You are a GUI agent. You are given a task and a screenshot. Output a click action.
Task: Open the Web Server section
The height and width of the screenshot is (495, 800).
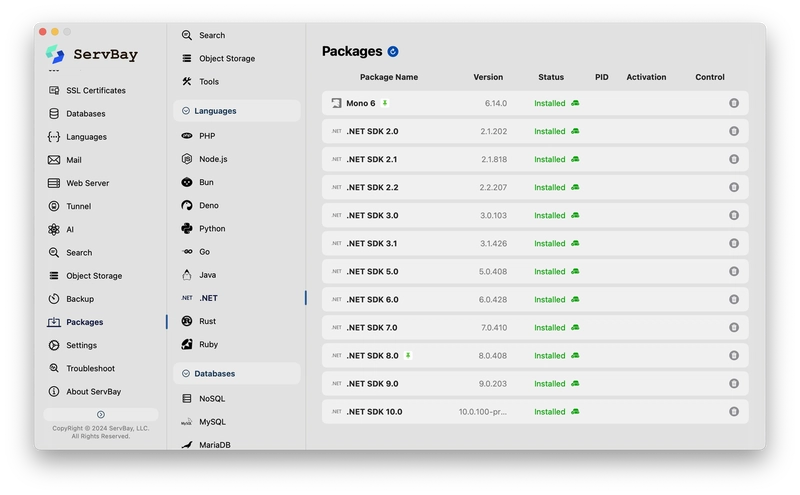pyautogui.click(x=87, y=183)
